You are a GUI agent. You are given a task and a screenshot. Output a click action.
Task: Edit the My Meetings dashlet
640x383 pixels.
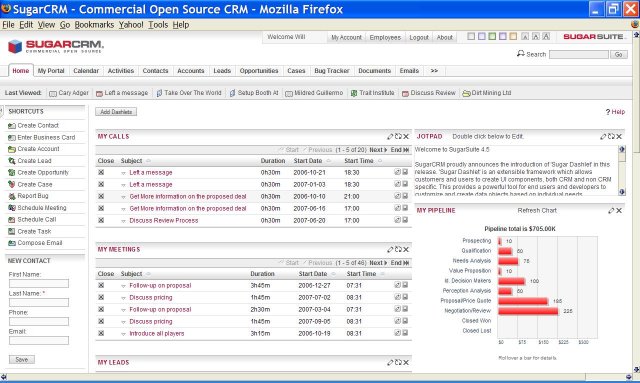pos(390,249)
